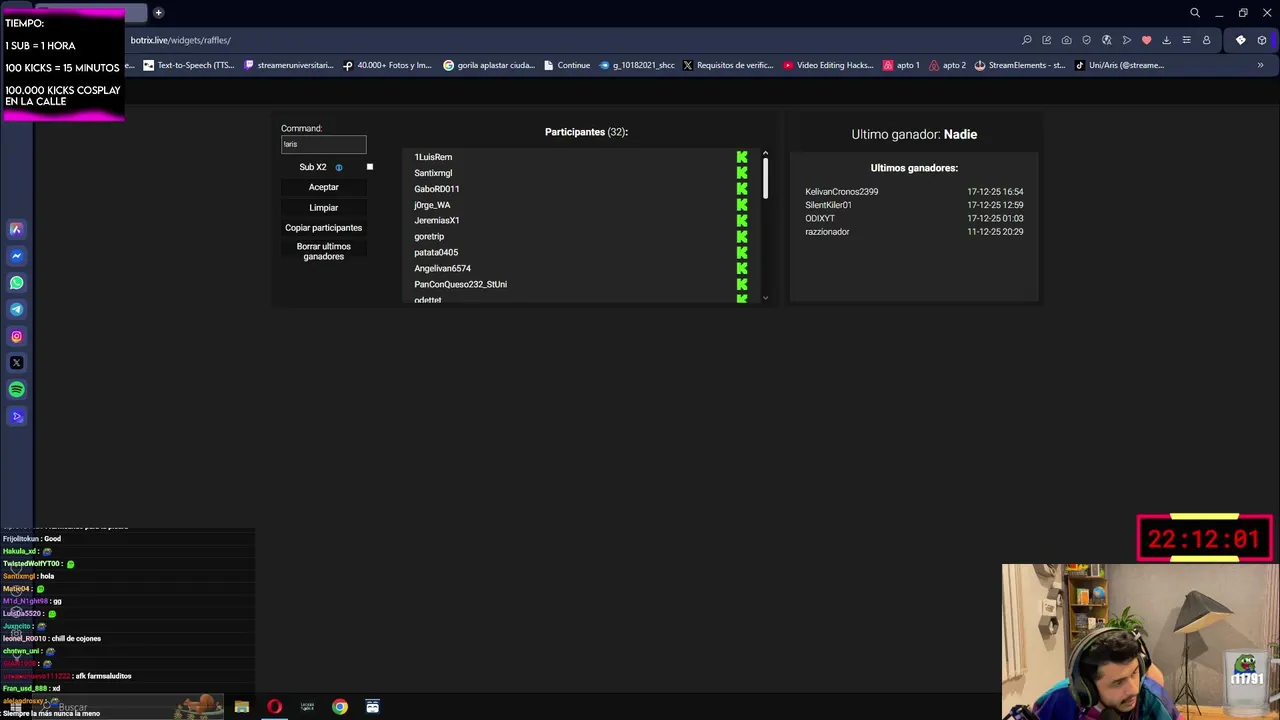1280x720 pixels.
Task: Open the X (Twitter) sidebar icon
Action: pyautogui.click(x=16, y=363)
